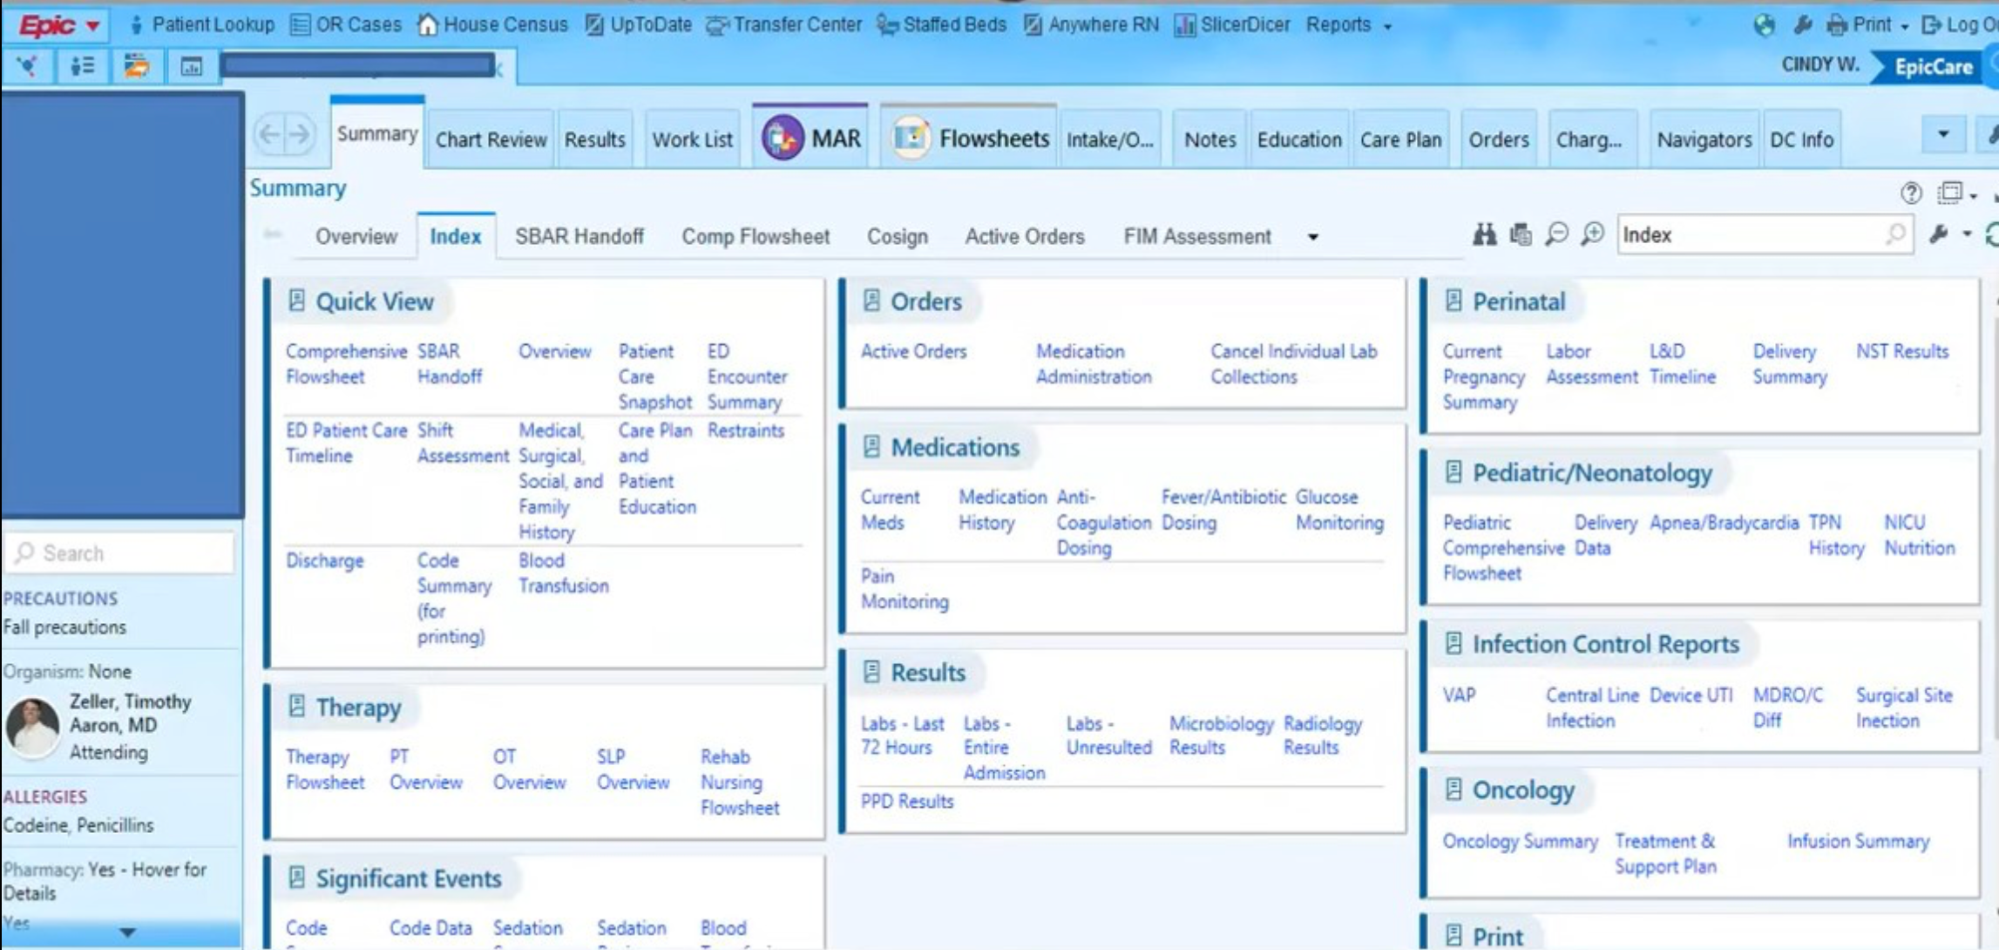Image resolution: width=1999 pixels, height=950 pixels.
Task: Select the SBAR Handoff report tab
Action: click(579, 236)
